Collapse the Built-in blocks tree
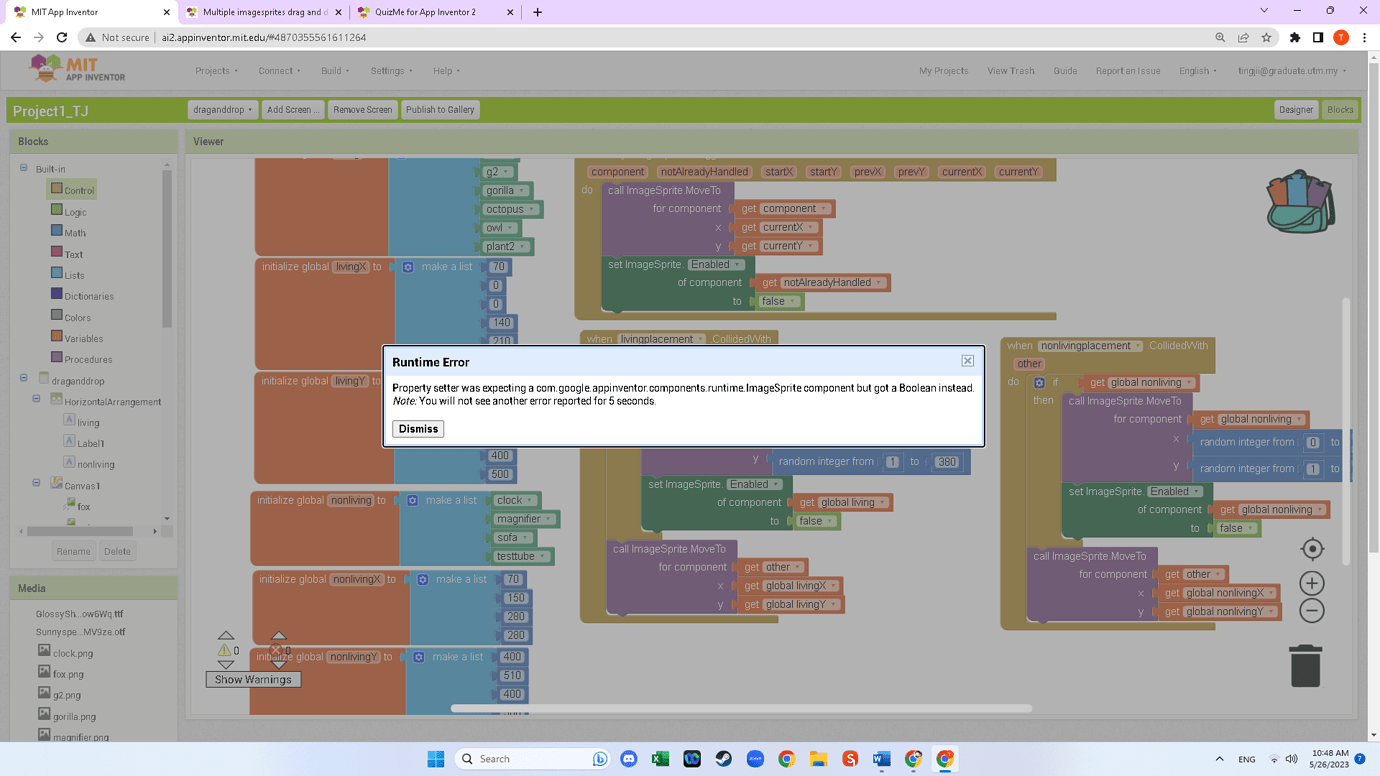This screenshot has width=1380, height=776. tap(24, 169)
